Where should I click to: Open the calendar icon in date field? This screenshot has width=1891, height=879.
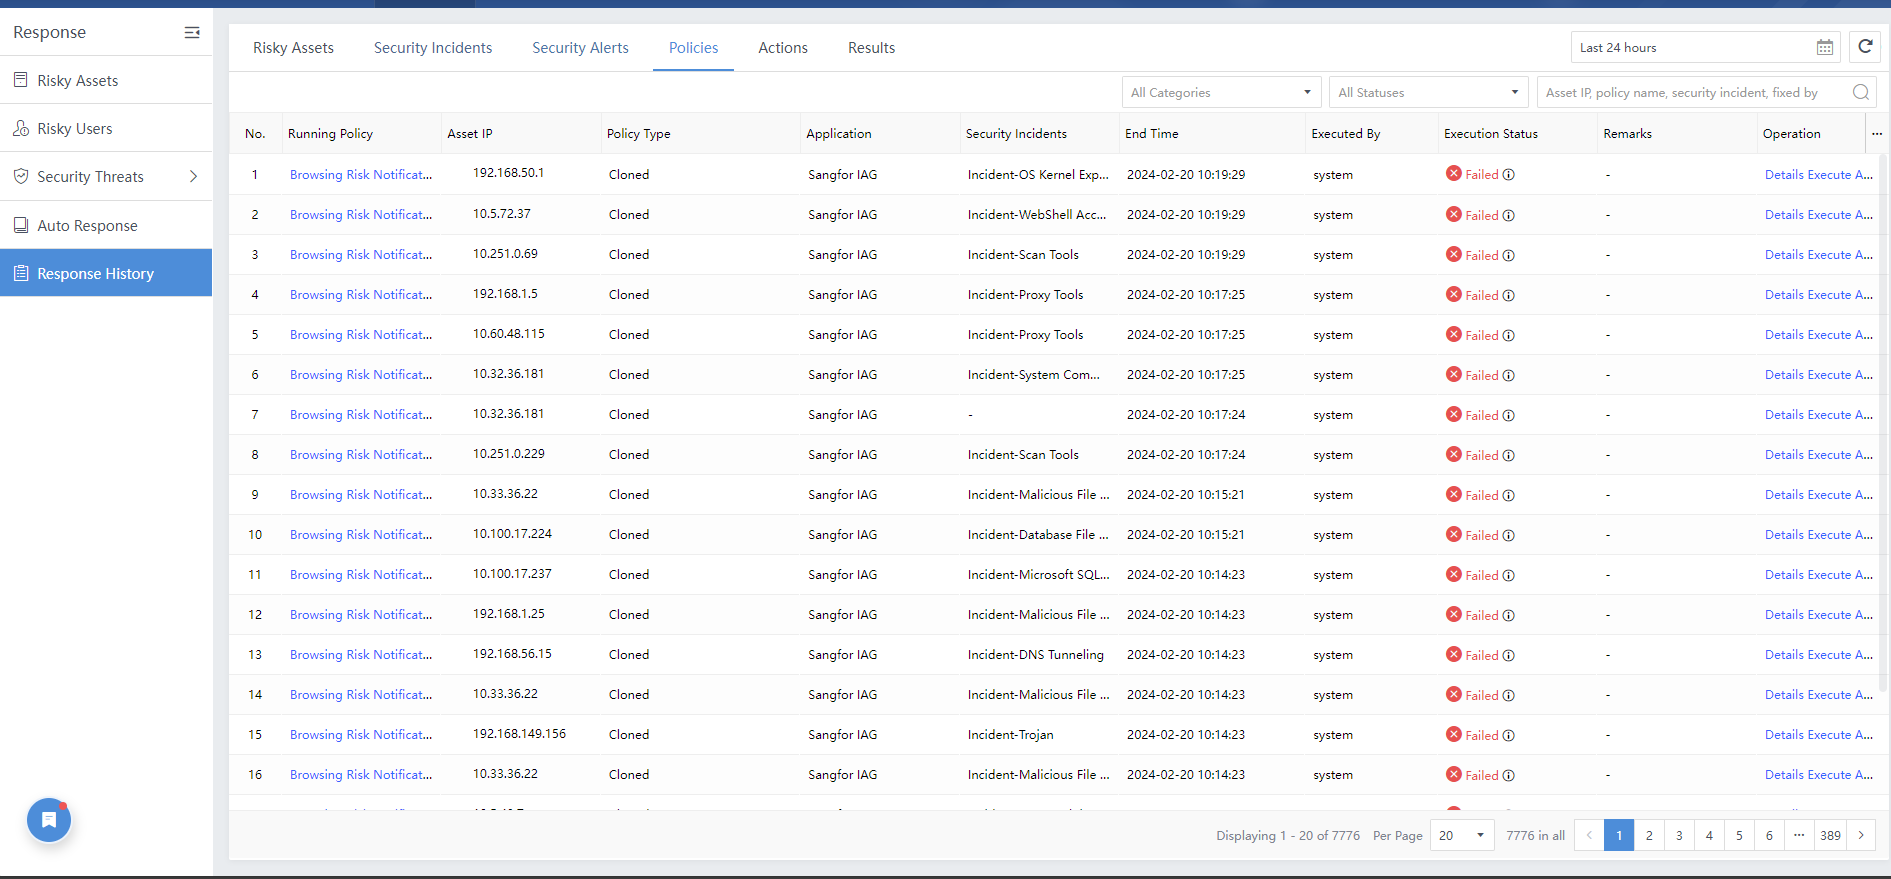tap(1824, 48)
